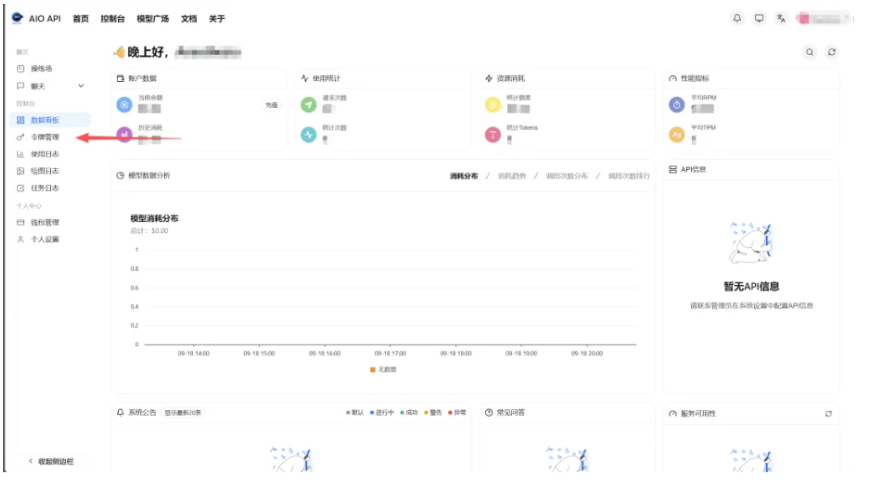Viewport: 892px width, 488px height.
Task: Click the 使用统计 pulse icon
Action: (x=304, y=78)
